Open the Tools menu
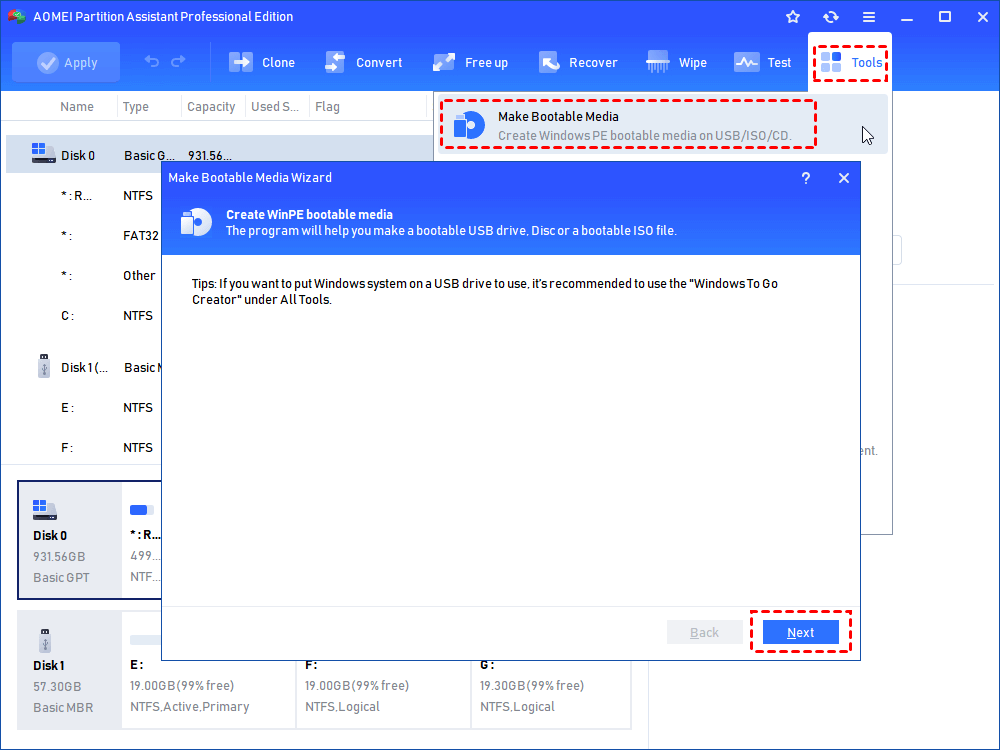The image size is (1000, 750). (851, 62)
